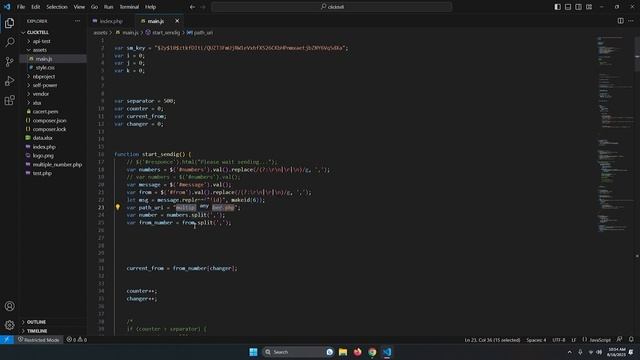Open Windows Start button on taskbar
This screenshot has height=360, width=640.
click(x=253, y=352)
